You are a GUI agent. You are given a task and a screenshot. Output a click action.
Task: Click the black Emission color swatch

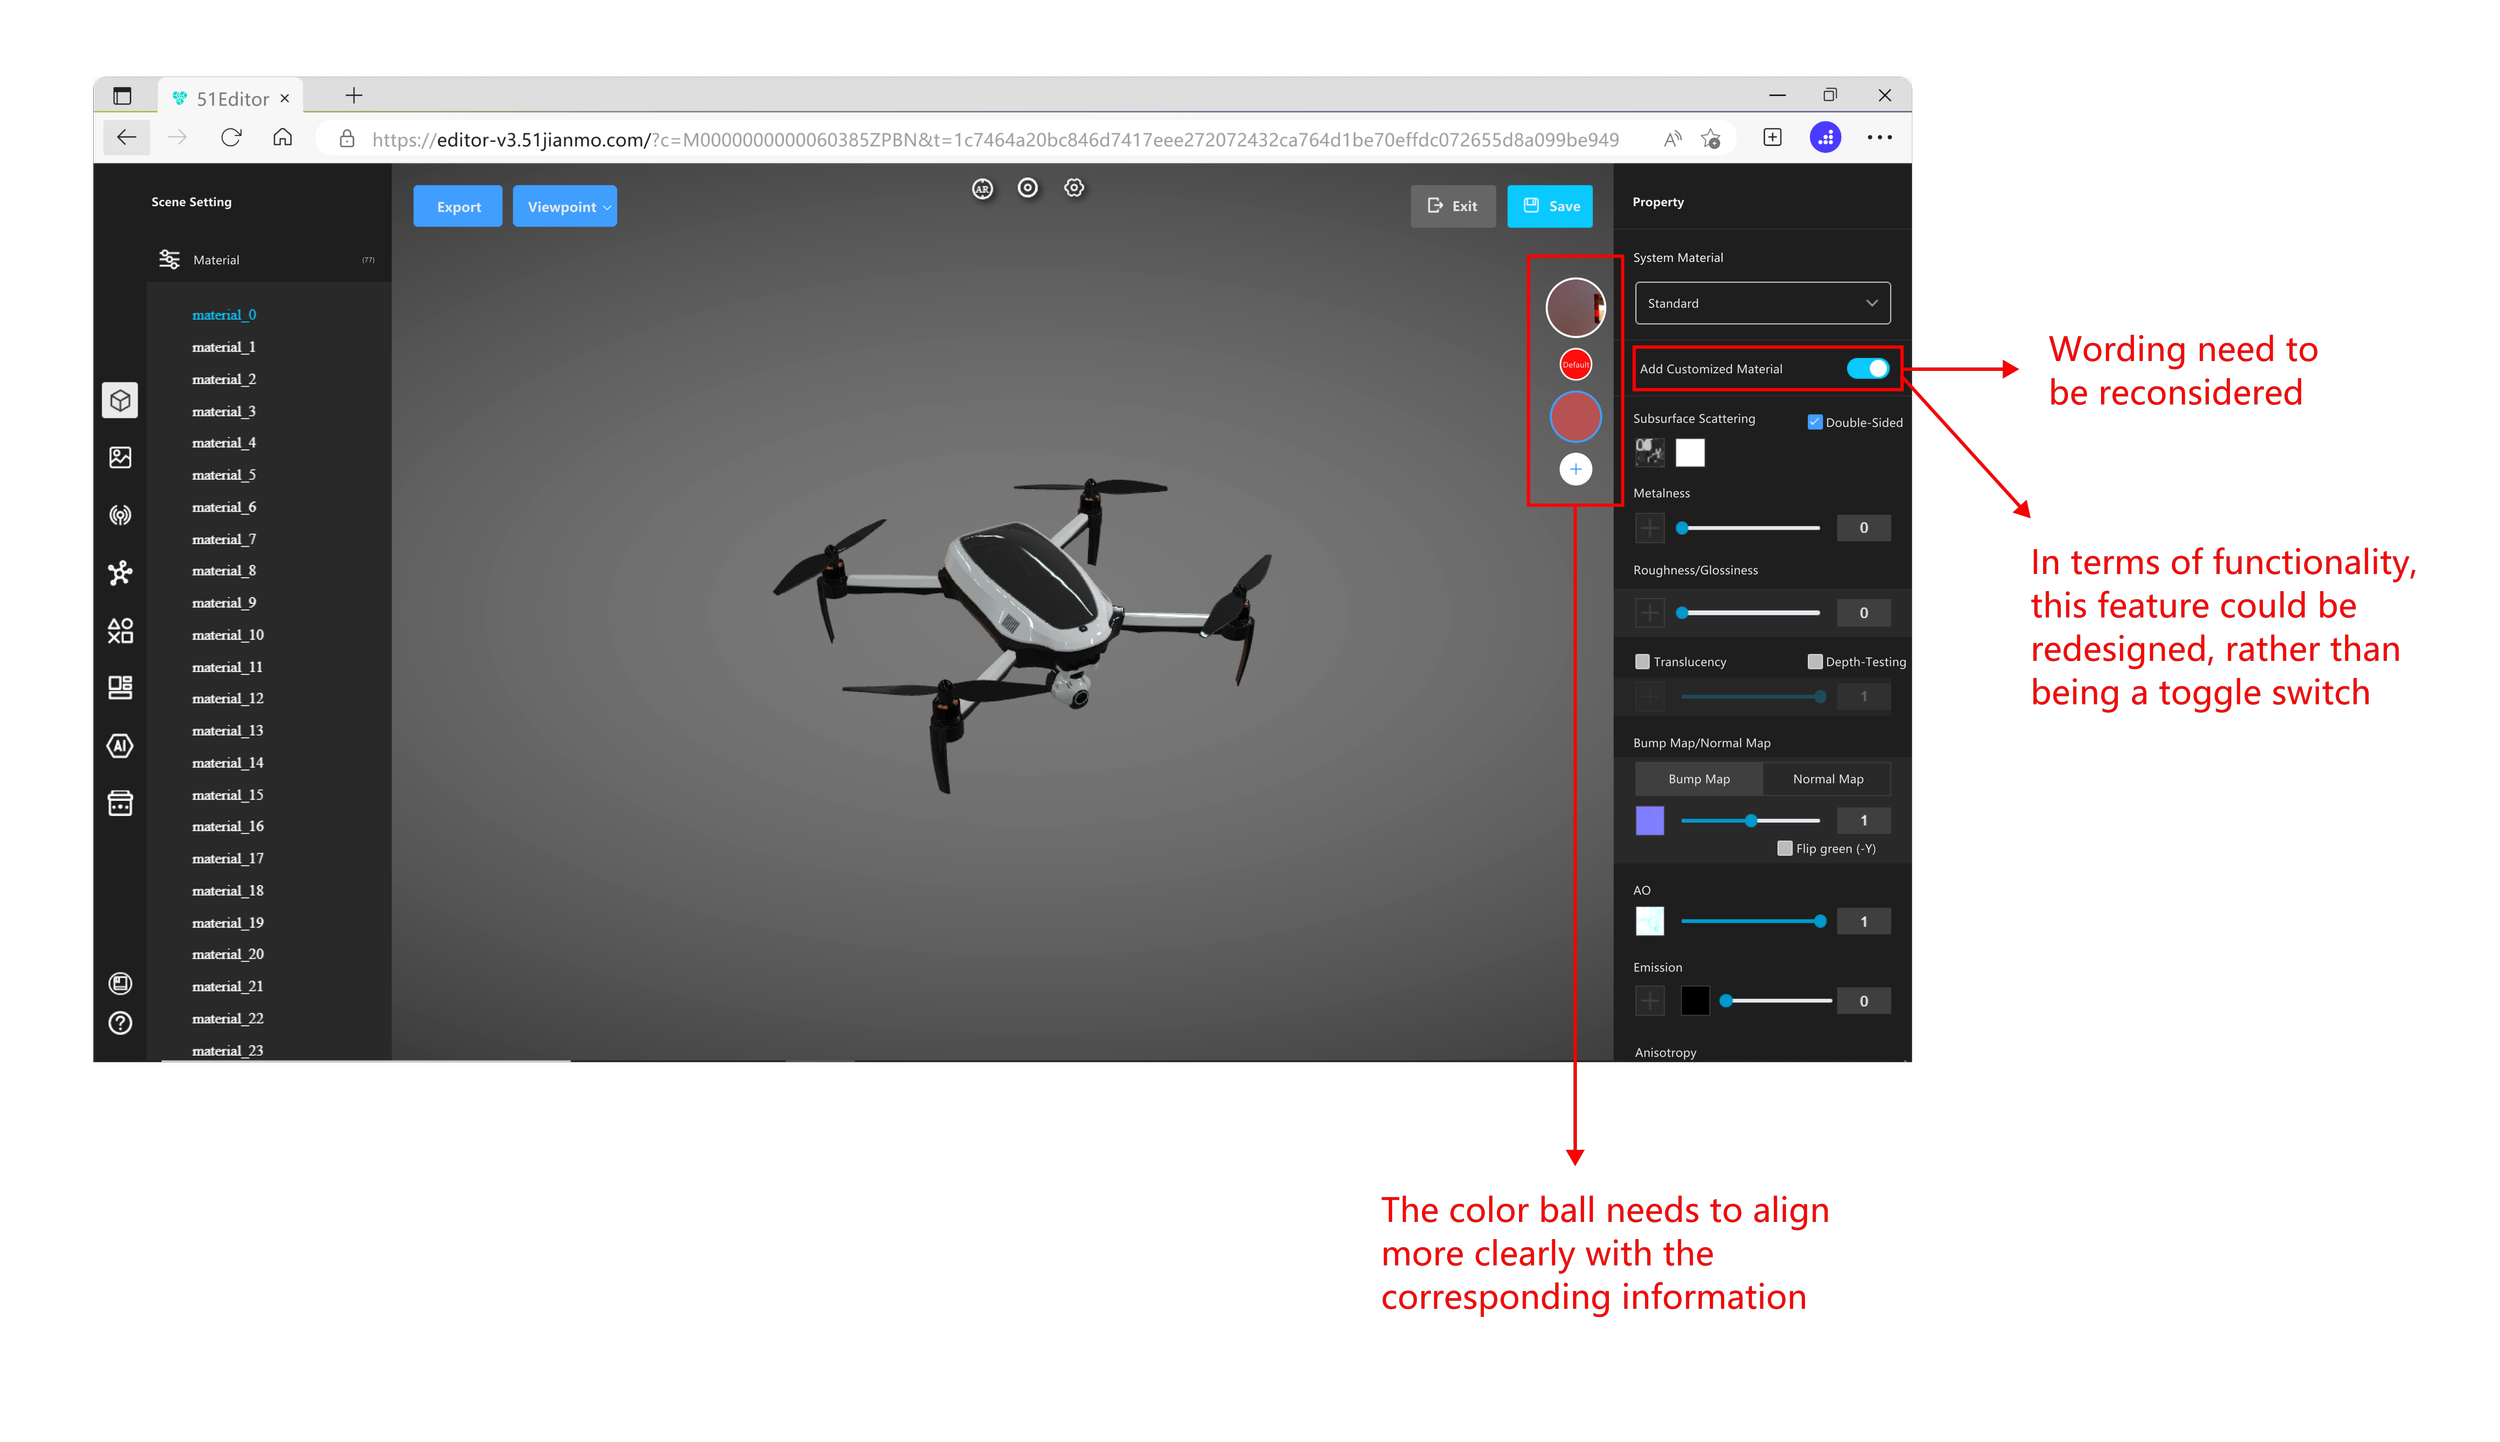pos(1695,1001)
